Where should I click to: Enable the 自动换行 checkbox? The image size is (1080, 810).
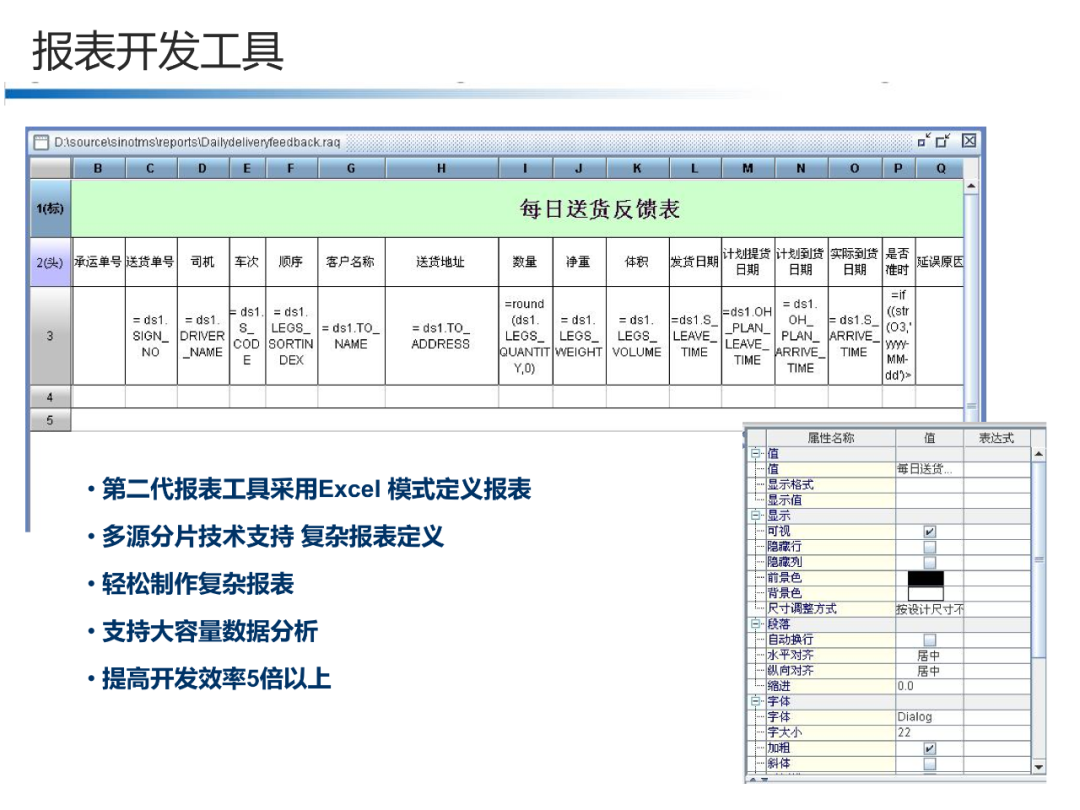pos(930,640)
